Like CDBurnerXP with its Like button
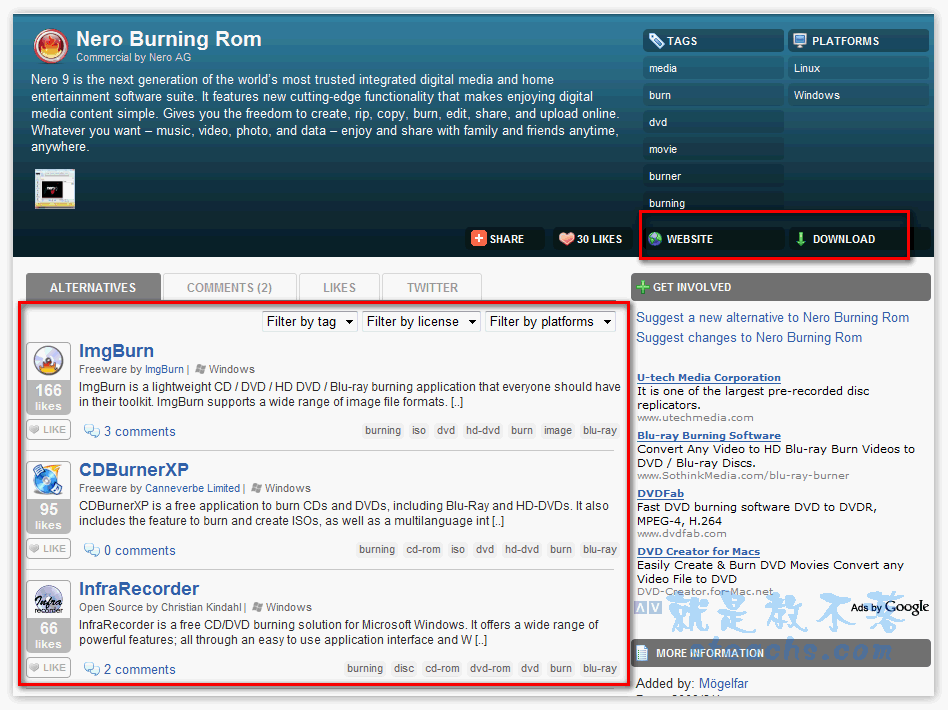This screenshot has width=948, height=710. coord(48,549)
